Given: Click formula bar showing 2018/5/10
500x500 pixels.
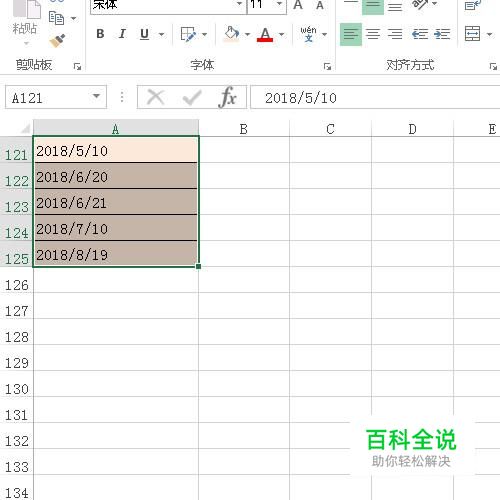Looking at the screenshot, I should pos(375,97).
